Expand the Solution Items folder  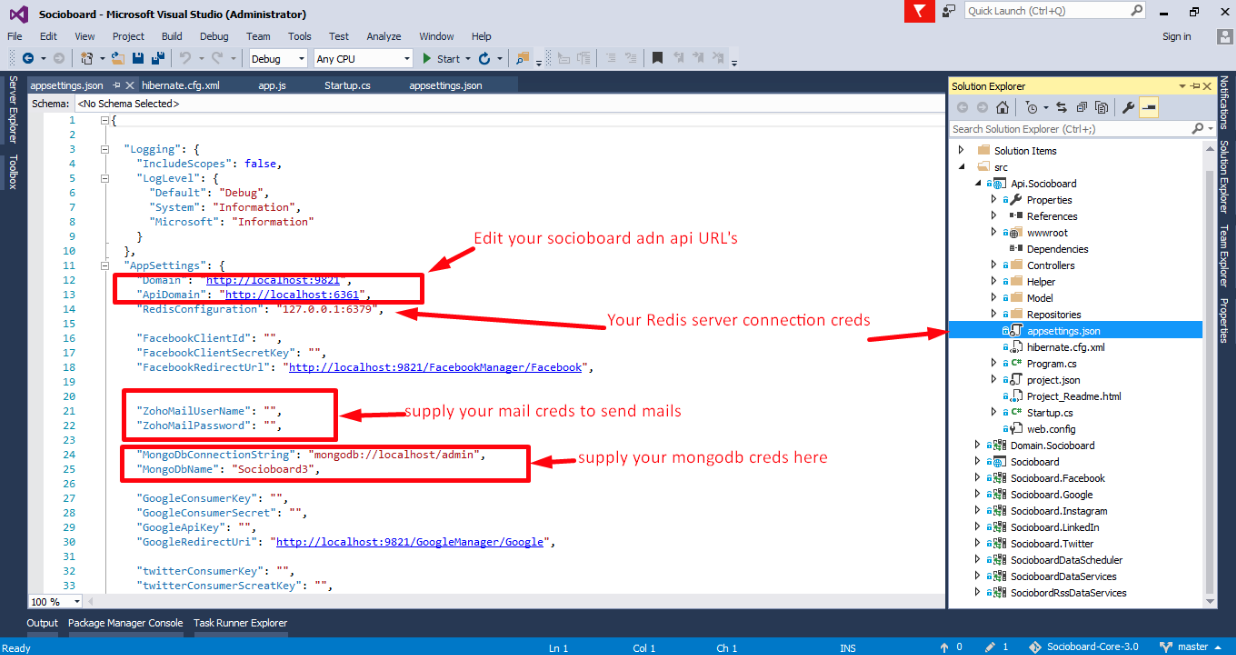pyautogui.click(x=962, y=150)
